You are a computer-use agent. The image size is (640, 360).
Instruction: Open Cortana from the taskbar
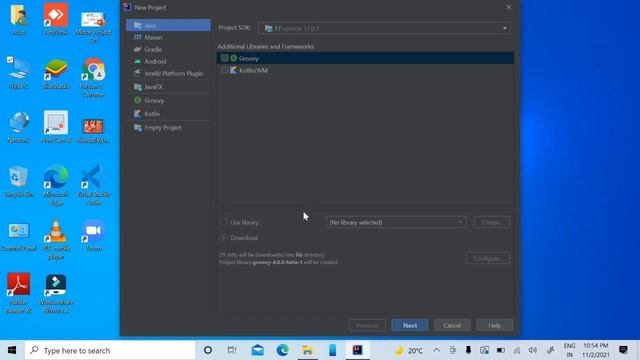[x=208, y=350]
